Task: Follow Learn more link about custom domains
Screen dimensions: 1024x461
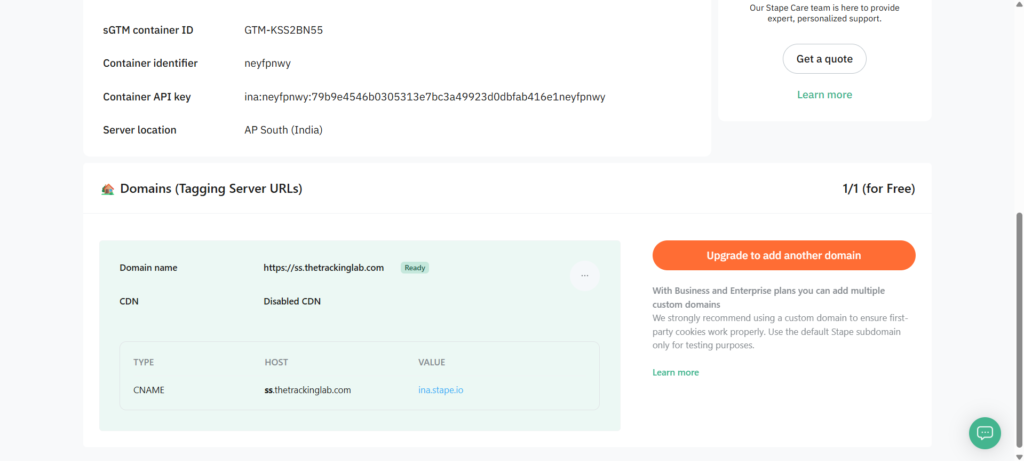Action: [675, 372]
